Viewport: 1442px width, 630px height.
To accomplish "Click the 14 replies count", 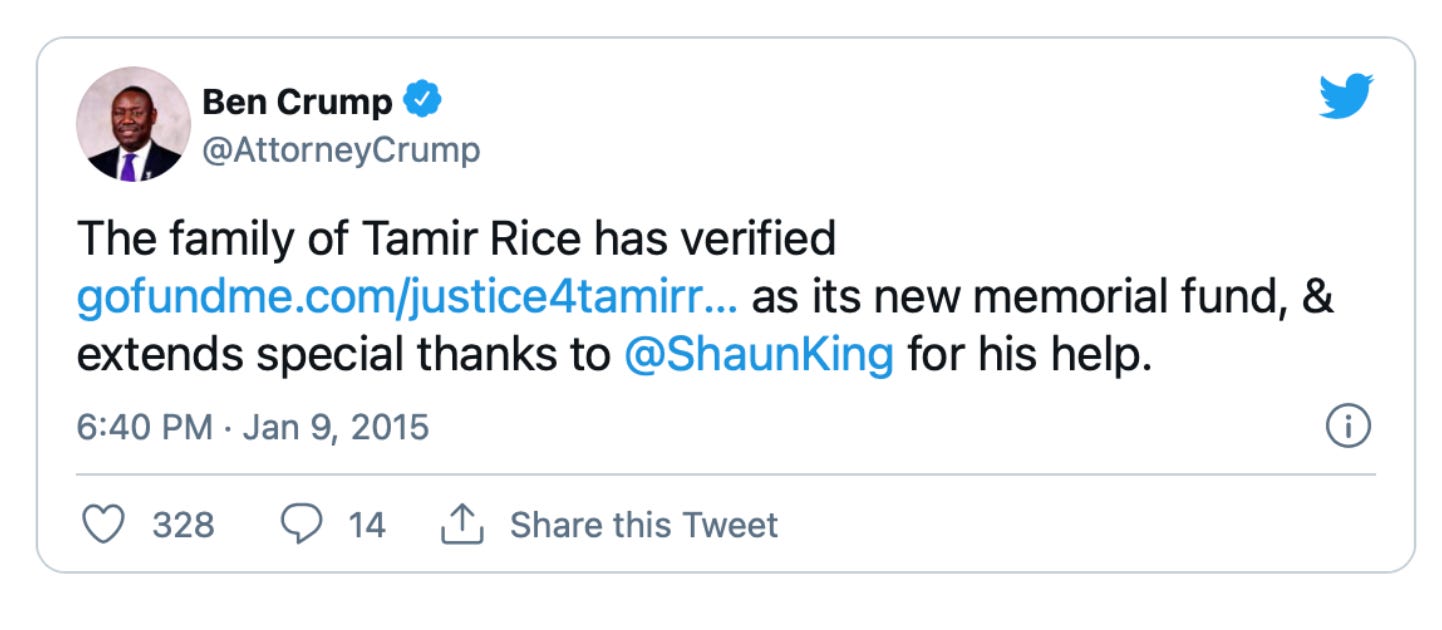I will tap(367, 525).
